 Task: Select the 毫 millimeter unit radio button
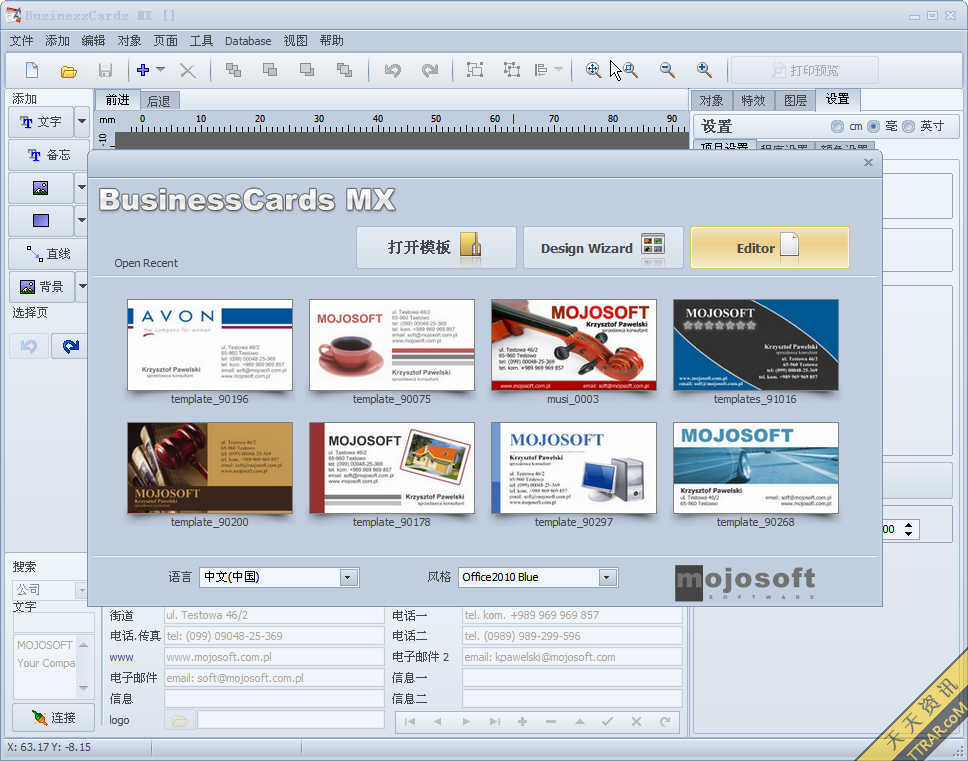tap(873, 127)
